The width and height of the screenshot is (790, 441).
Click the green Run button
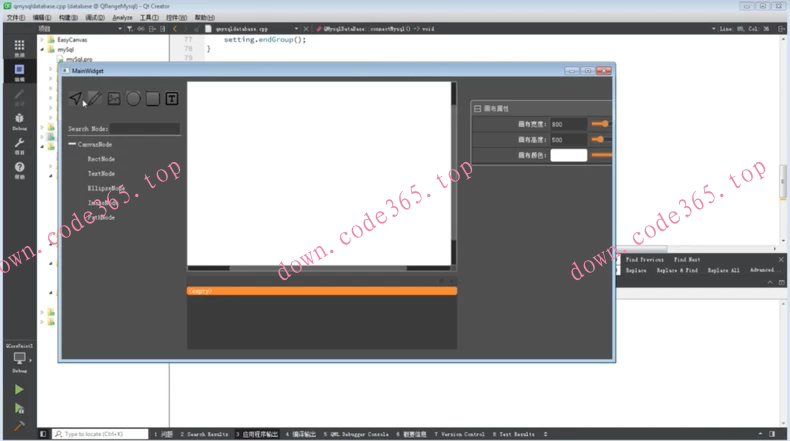click(x=19, y=390)
